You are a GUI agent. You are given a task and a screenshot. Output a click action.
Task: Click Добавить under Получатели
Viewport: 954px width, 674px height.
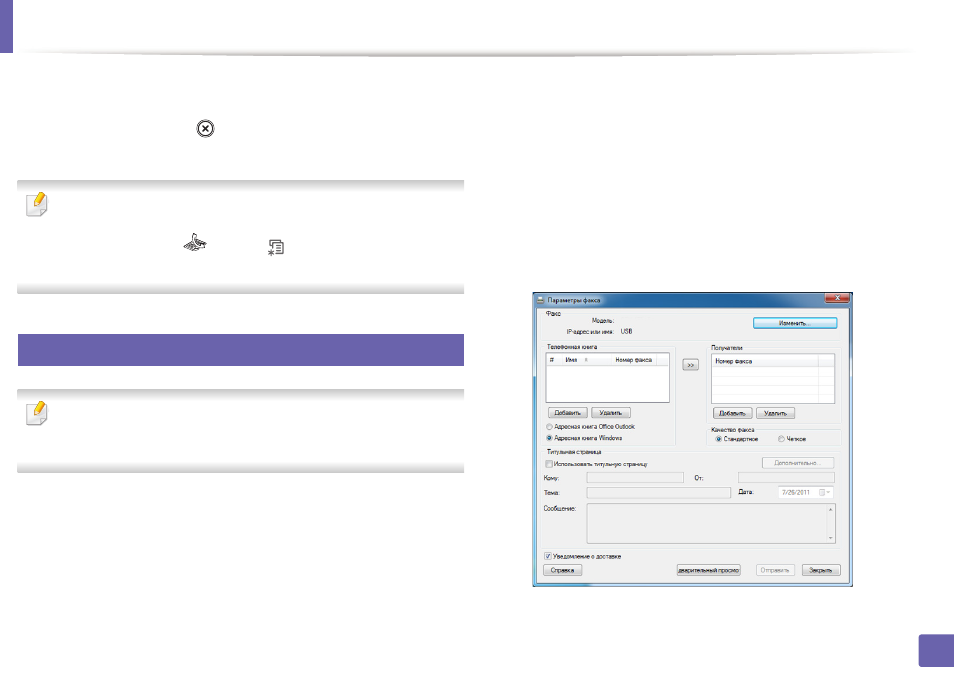point(732,413)
